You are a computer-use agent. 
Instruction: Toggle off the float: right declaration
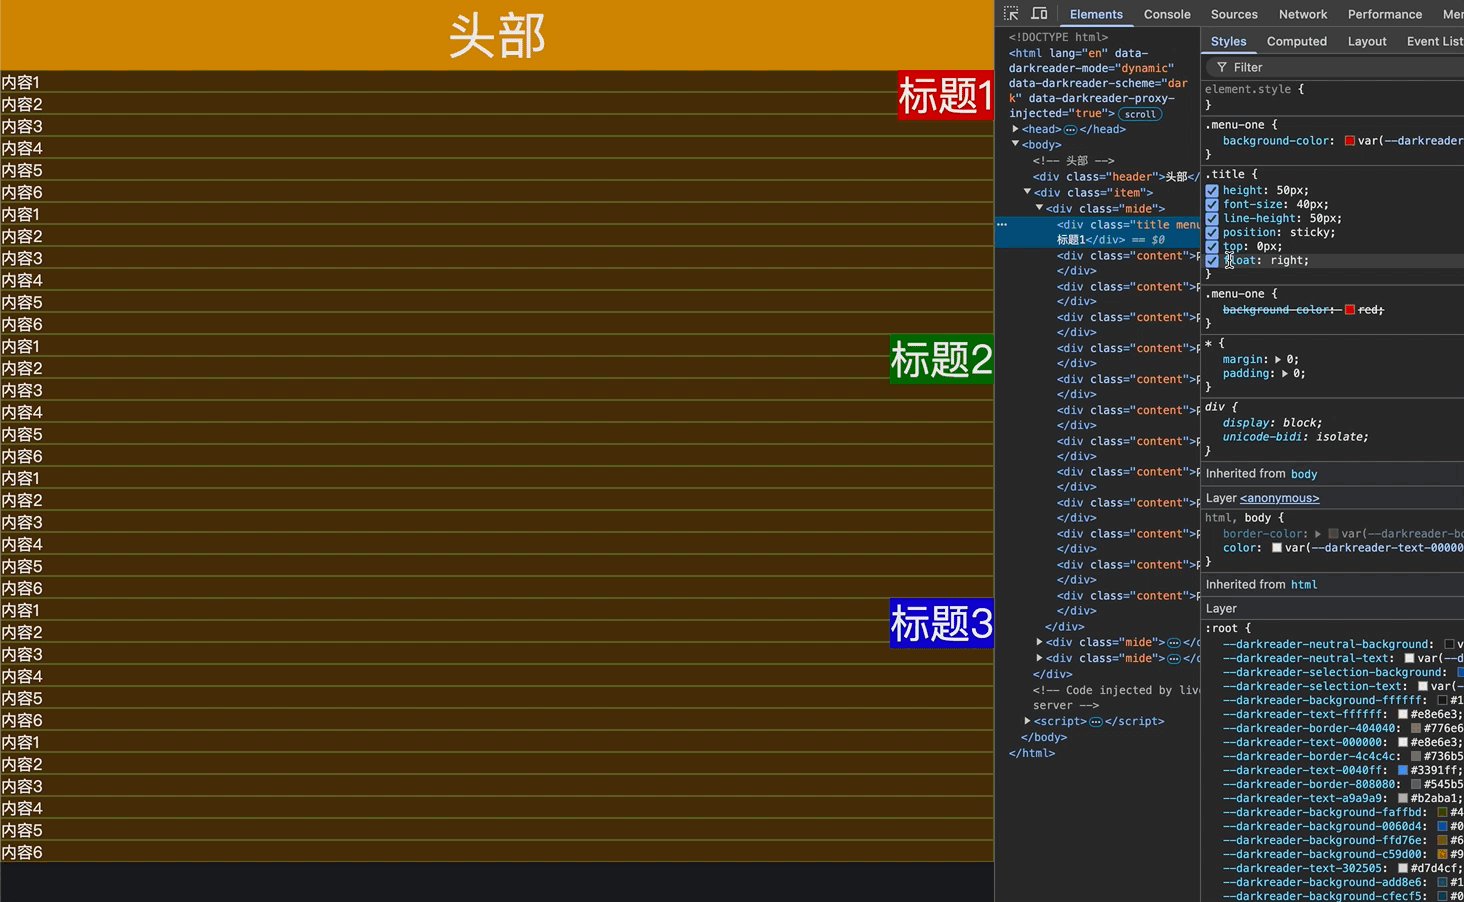(1212, 261)
